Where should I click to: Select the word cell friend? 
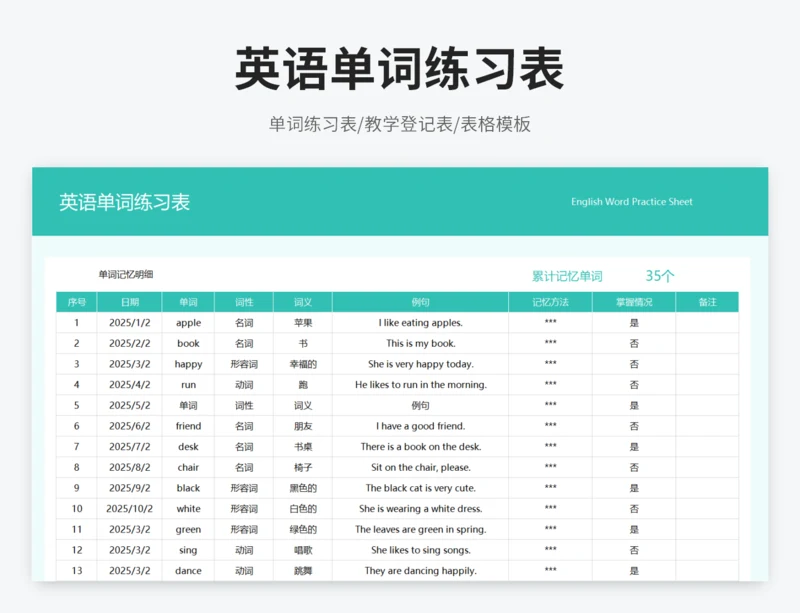point(188,426)
